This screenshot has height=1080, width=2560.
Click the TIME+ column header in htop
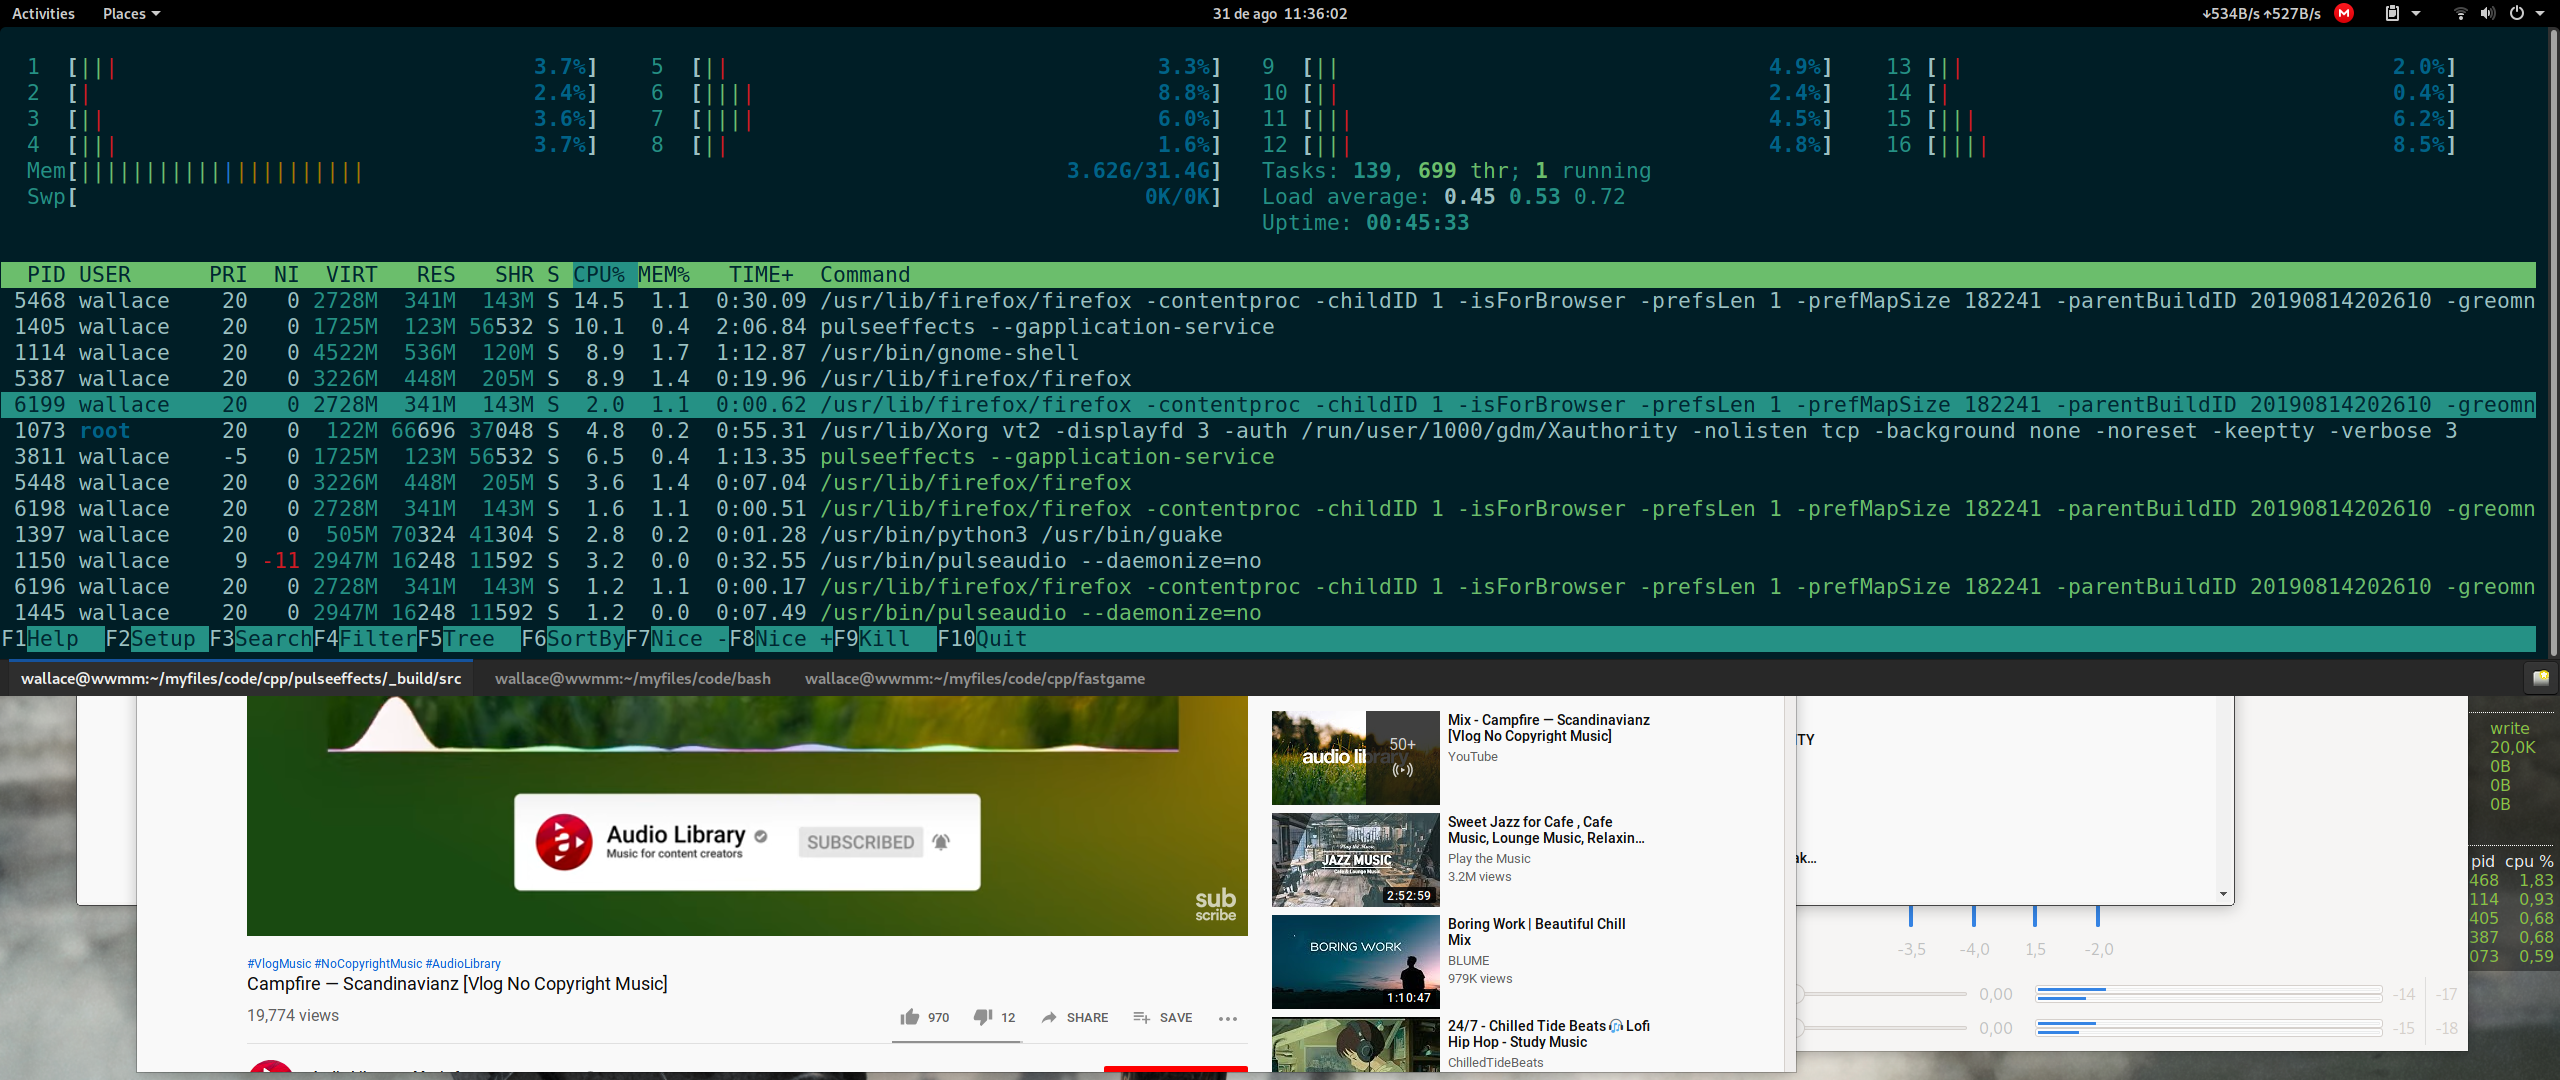[761, 275]
